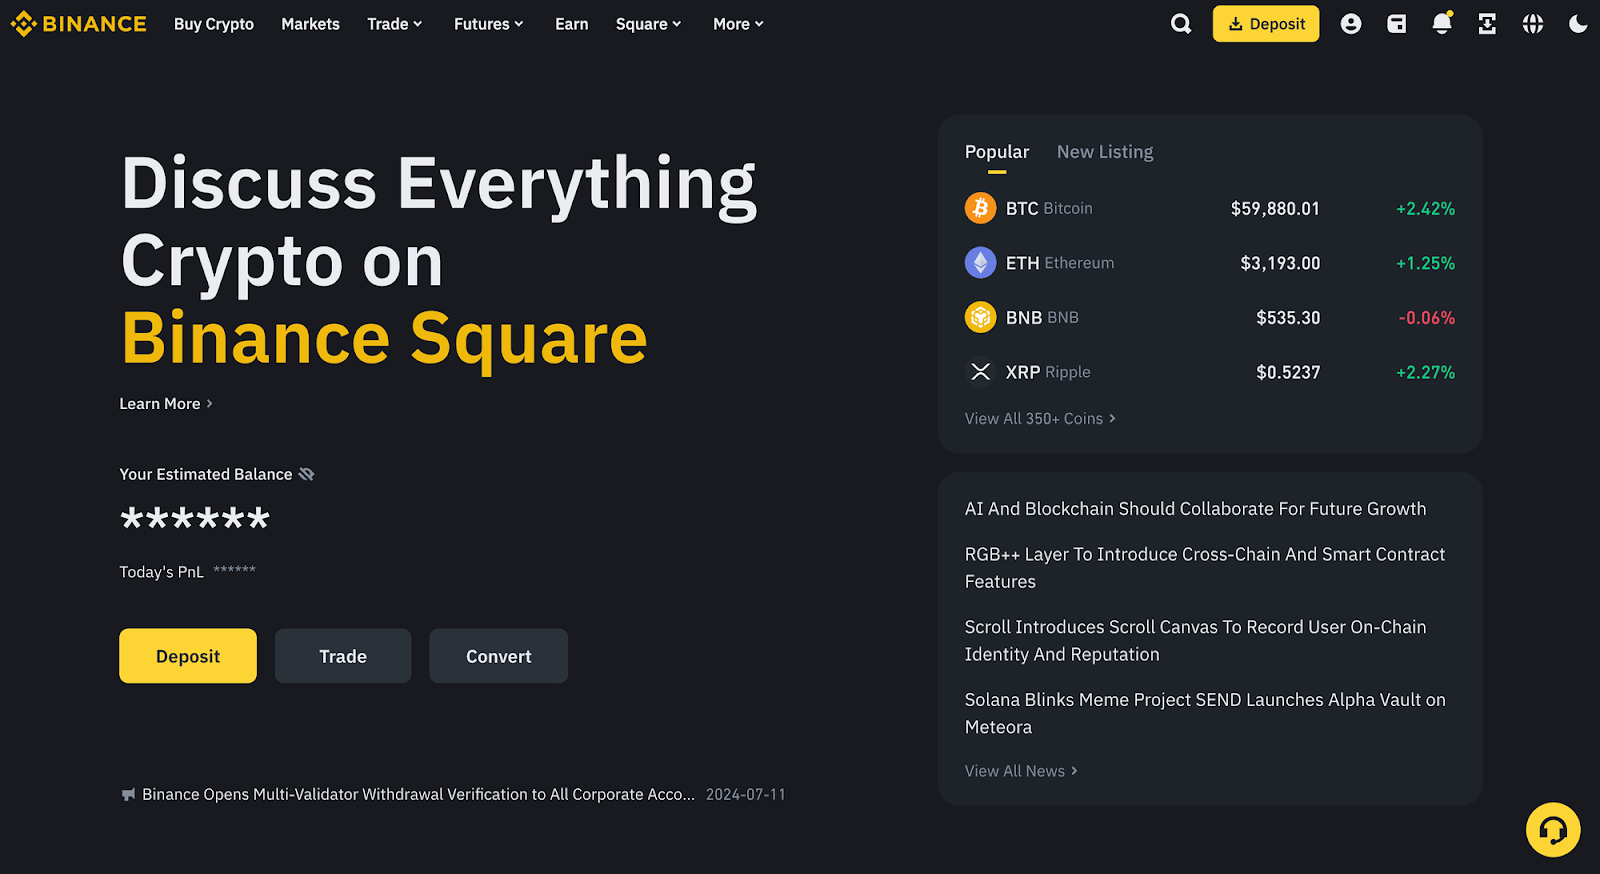
Task: Click ETH change +1.25%
Action: 1425,263
